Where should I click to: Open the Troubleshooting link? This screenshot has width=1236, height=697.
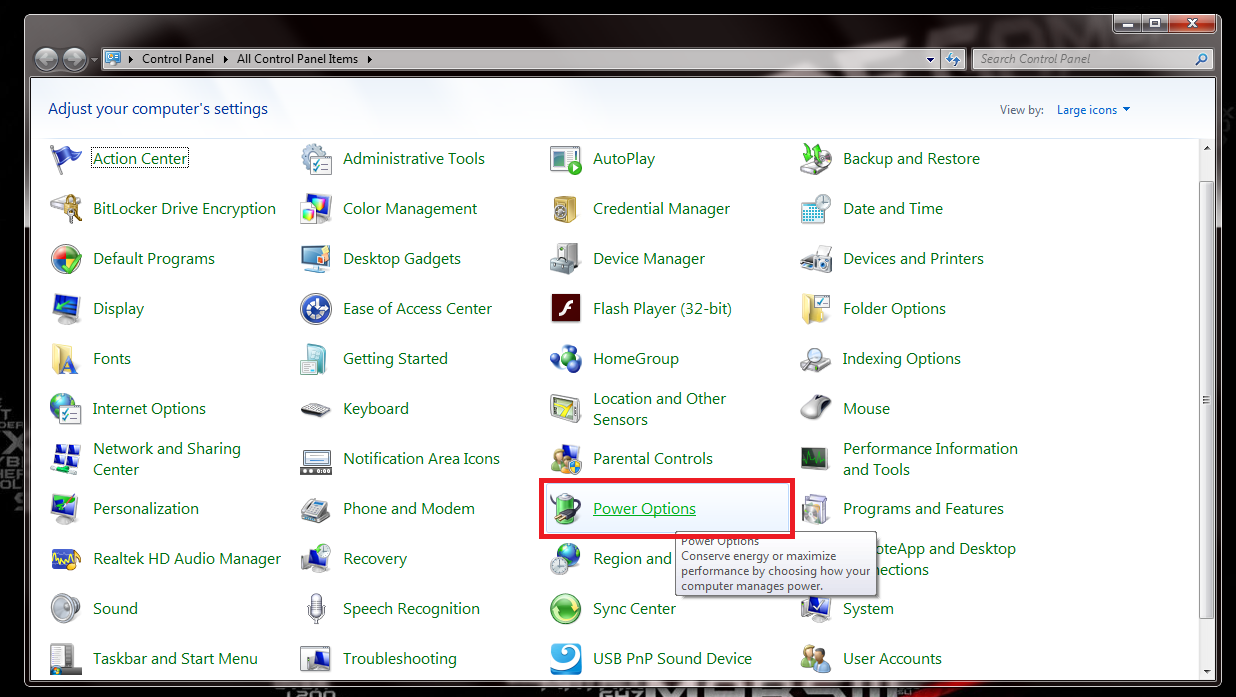point(400,659)
